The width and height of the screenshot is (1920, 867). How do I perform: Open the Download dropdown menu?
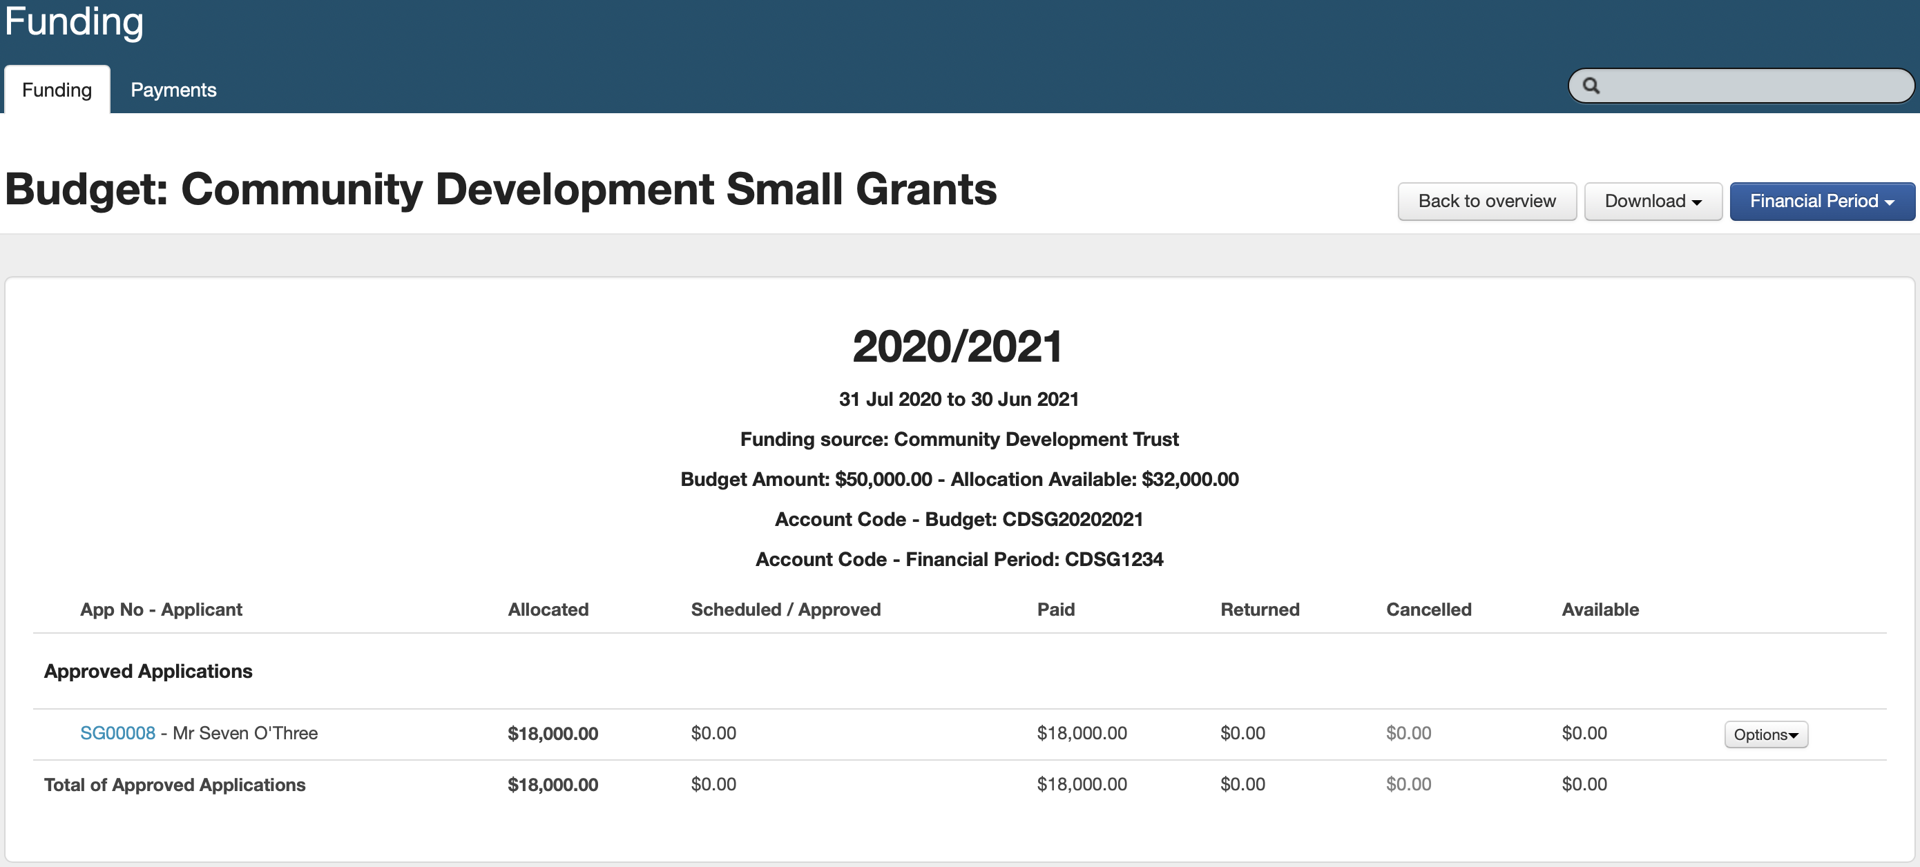(x=1652, y=201)
